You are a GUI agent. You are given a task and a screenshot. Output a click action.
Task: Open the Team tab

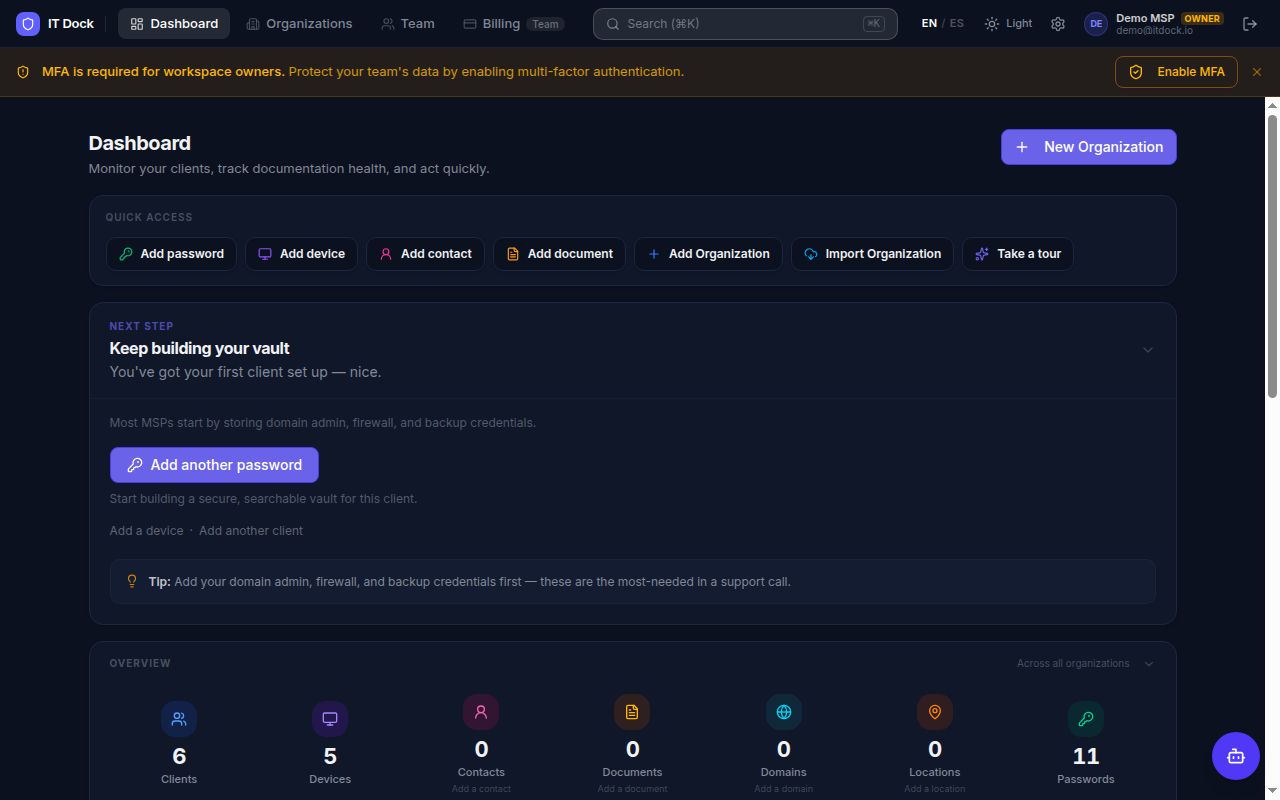[x=408, y=24]
